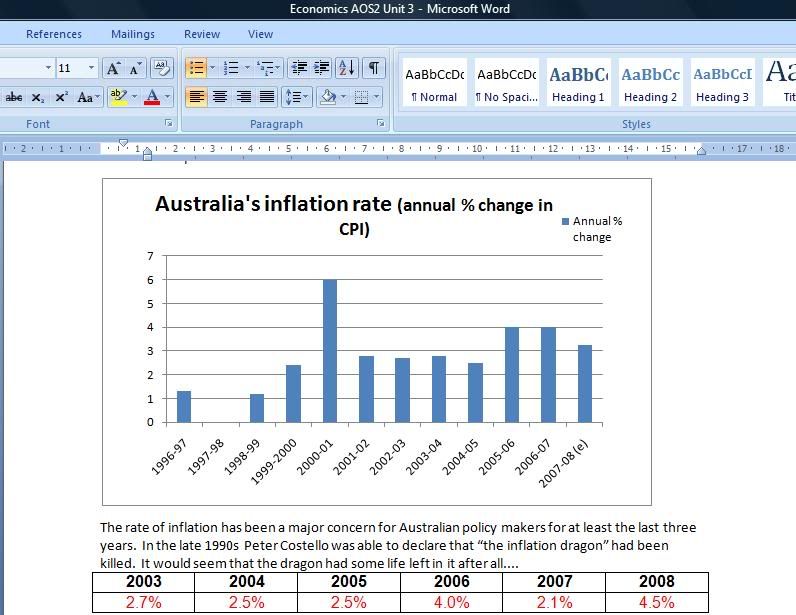Toggle show/hide paragraph marks
Screen dimensions: 796x615
pyautogui.click(x=373, y=68)
